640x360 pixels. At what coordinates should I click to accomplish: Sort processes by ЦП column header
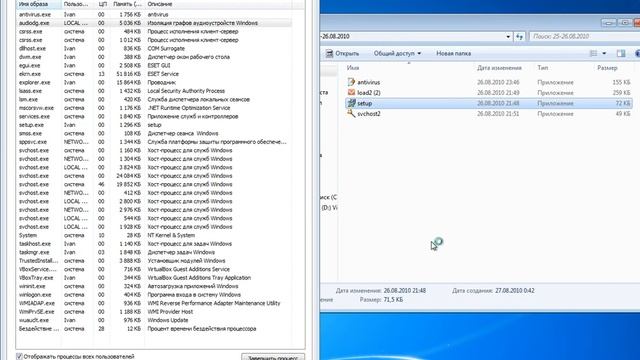(x=102, y=4)
